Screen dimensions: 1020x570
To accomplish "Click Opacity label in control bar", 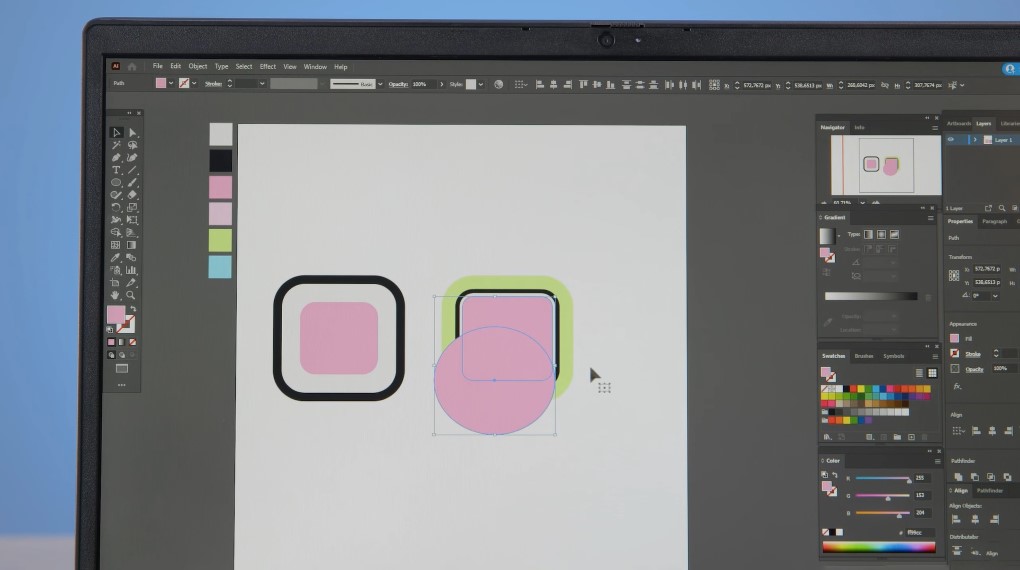I will 398,84.
